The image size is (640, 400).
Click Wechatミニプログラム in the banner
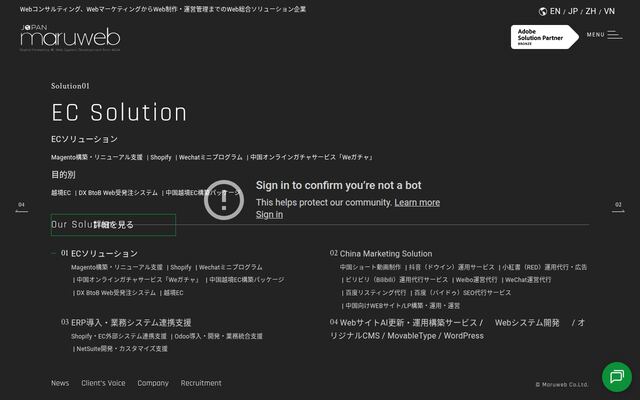[211, 157]
